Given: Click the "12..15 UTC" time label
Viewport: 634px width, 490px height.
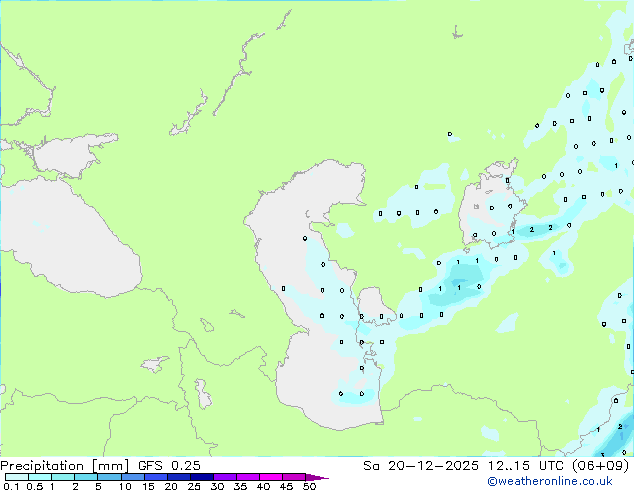Looking at the screenshot, I should tap(525, 466).
